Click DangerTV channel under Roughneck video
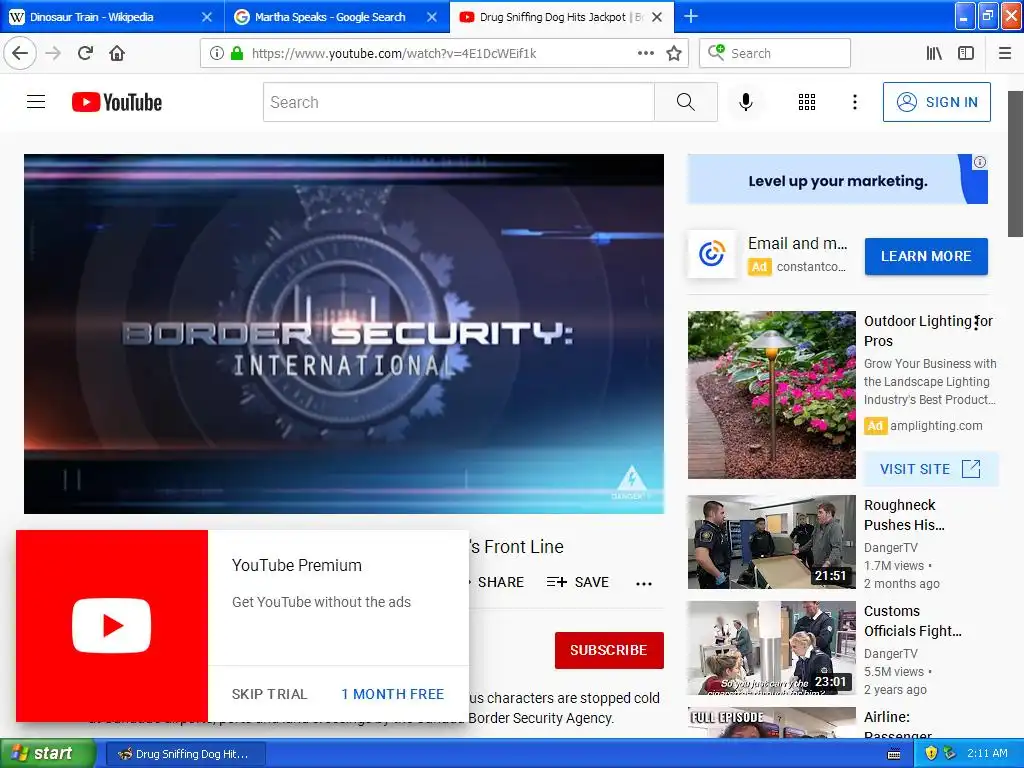The width and height of the screenshot is (1024, 768). (x=891, y=547)
